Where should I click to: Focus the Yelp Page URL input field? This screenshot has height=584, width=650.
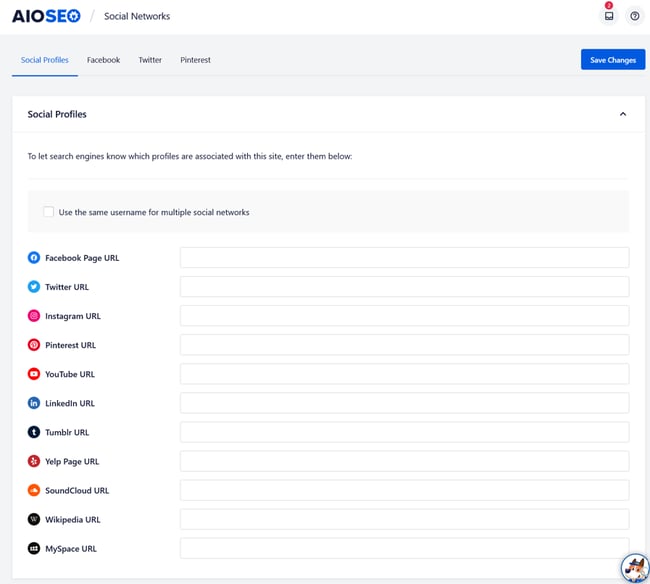coord(405,461)
